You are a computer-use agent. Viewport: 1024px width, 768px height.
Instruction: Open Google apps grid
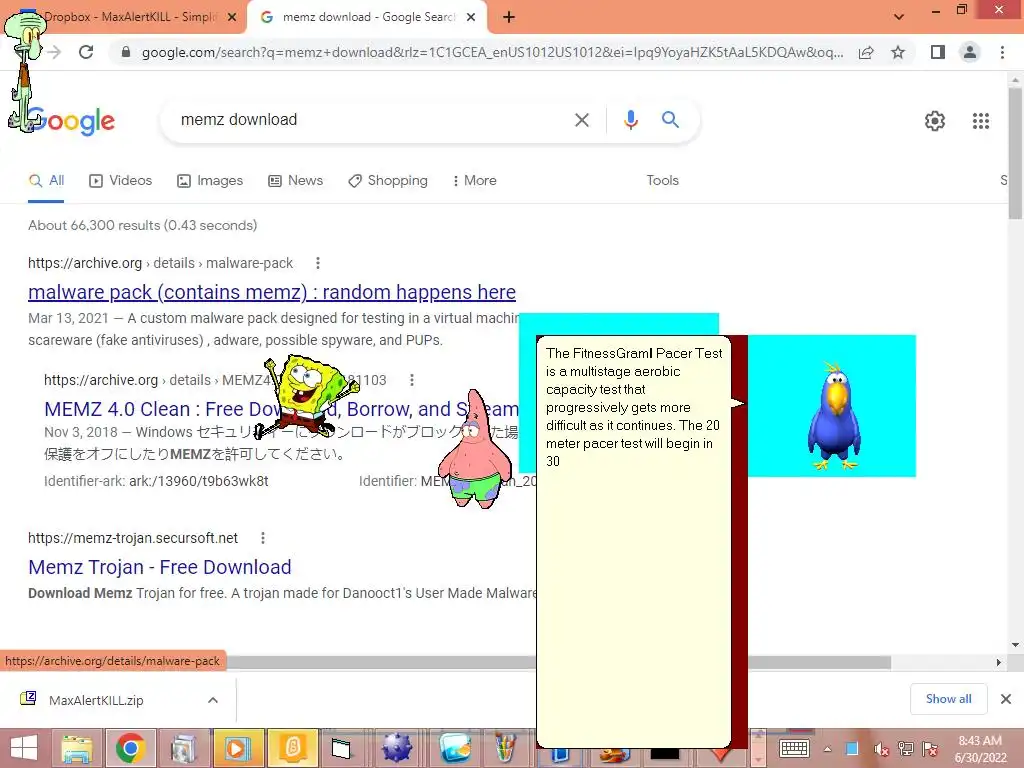tap(980, 121)
